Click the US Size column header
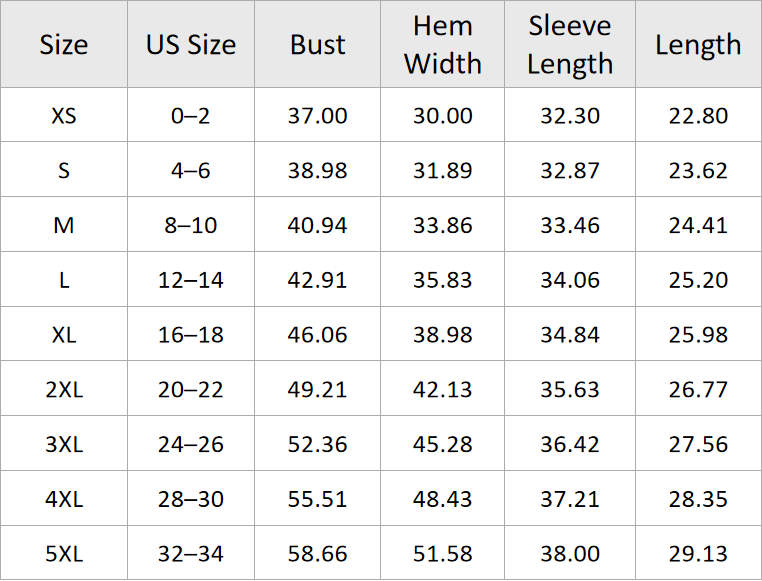 click(x=191, y=45)
